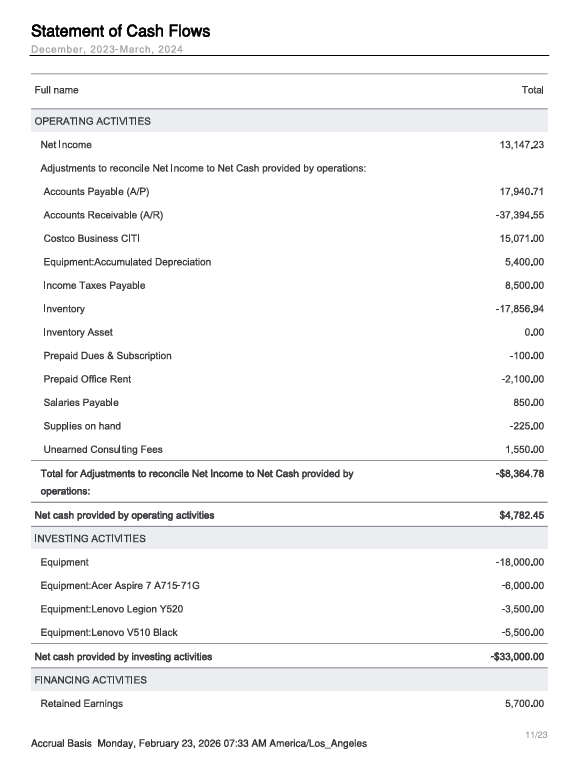
Task: Click the Statement of Cash Flows title
Action: 121,31
